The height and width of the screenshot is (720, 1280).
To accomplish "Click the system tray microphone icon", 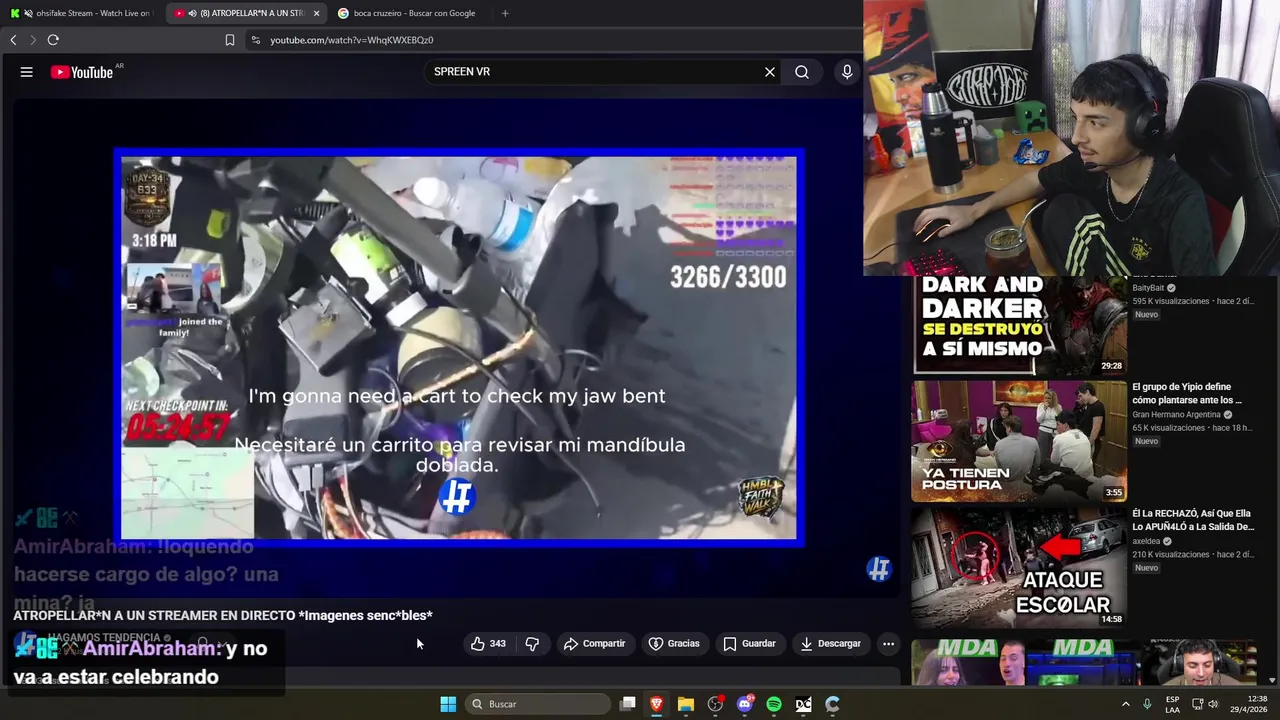I will click(1147, 704).
